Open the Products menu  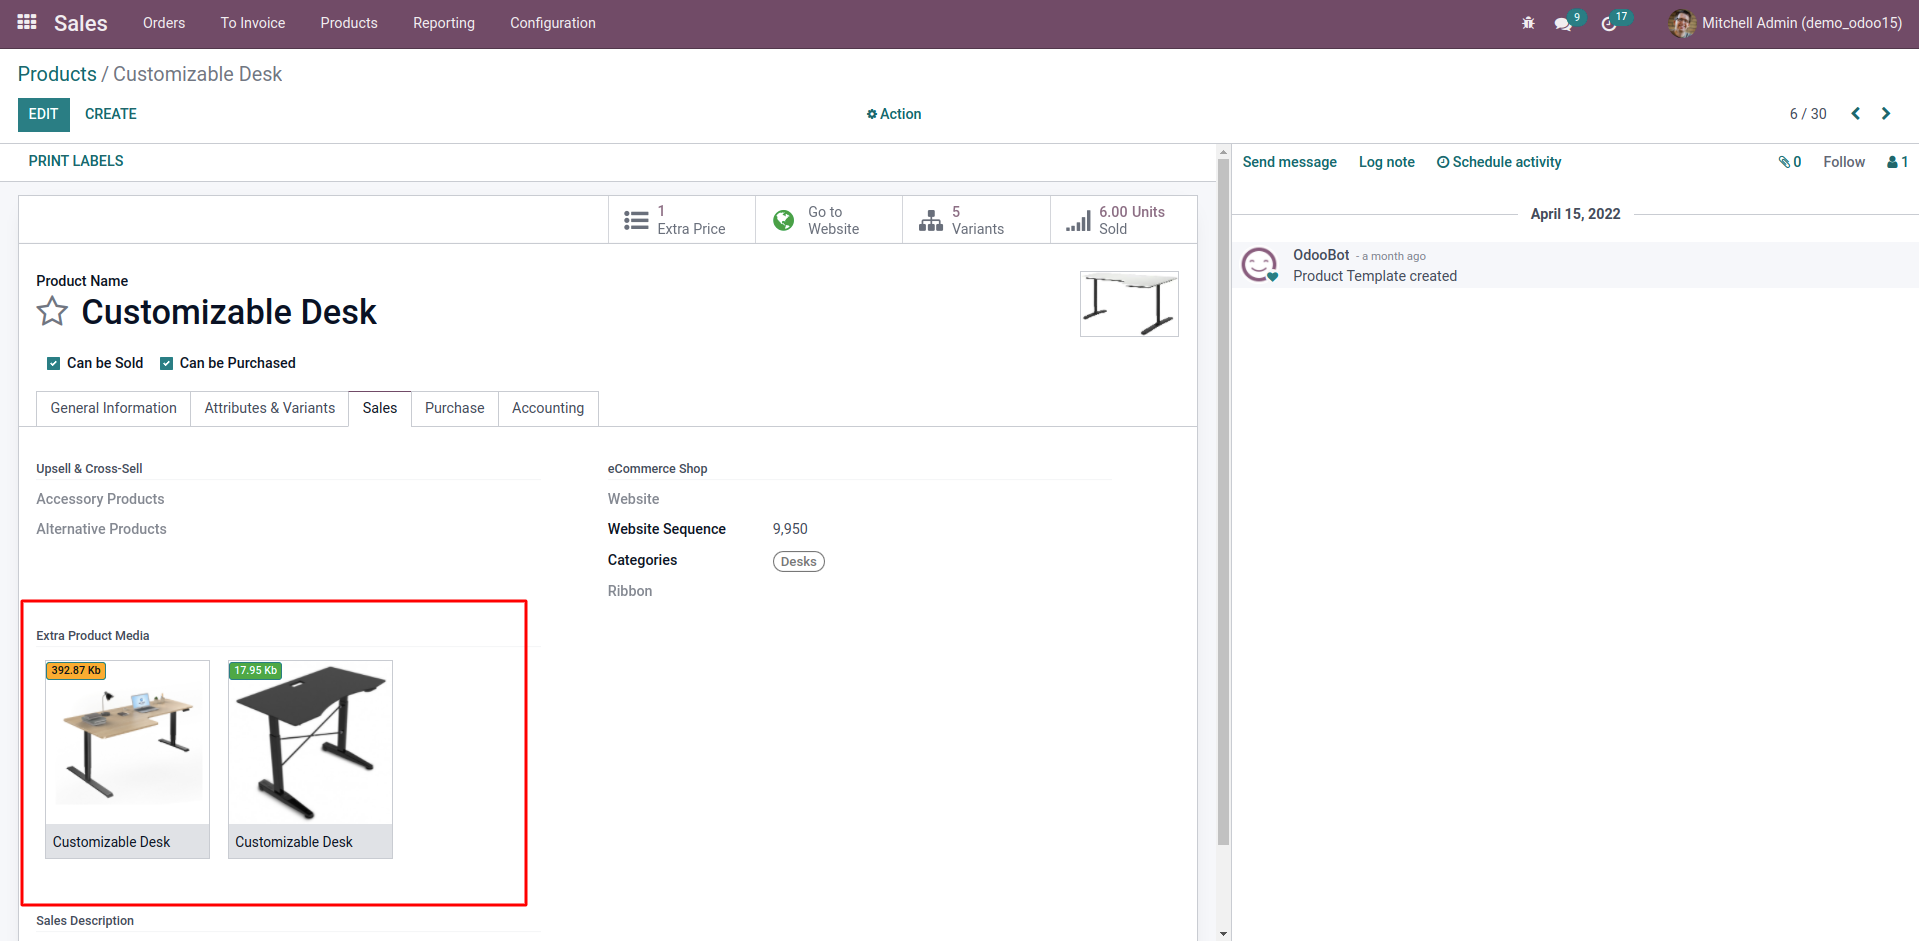(x=349, y=23)
